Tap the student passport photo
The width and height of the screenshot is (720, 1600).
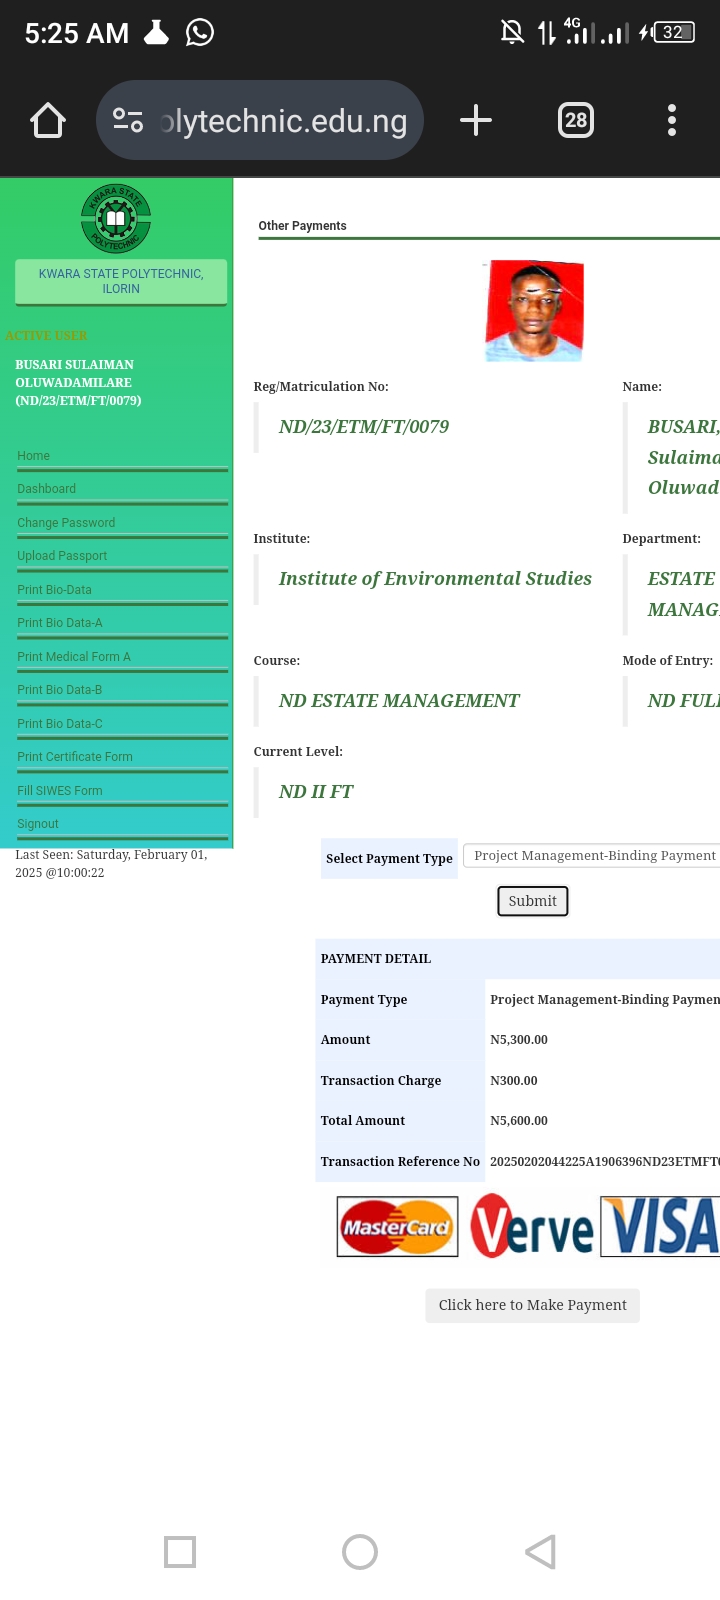coord(534,311)
